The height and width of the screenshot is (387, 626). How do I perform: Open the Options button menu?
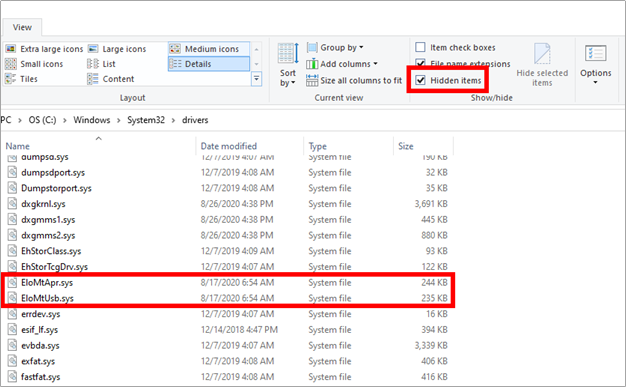coord(596,64)
